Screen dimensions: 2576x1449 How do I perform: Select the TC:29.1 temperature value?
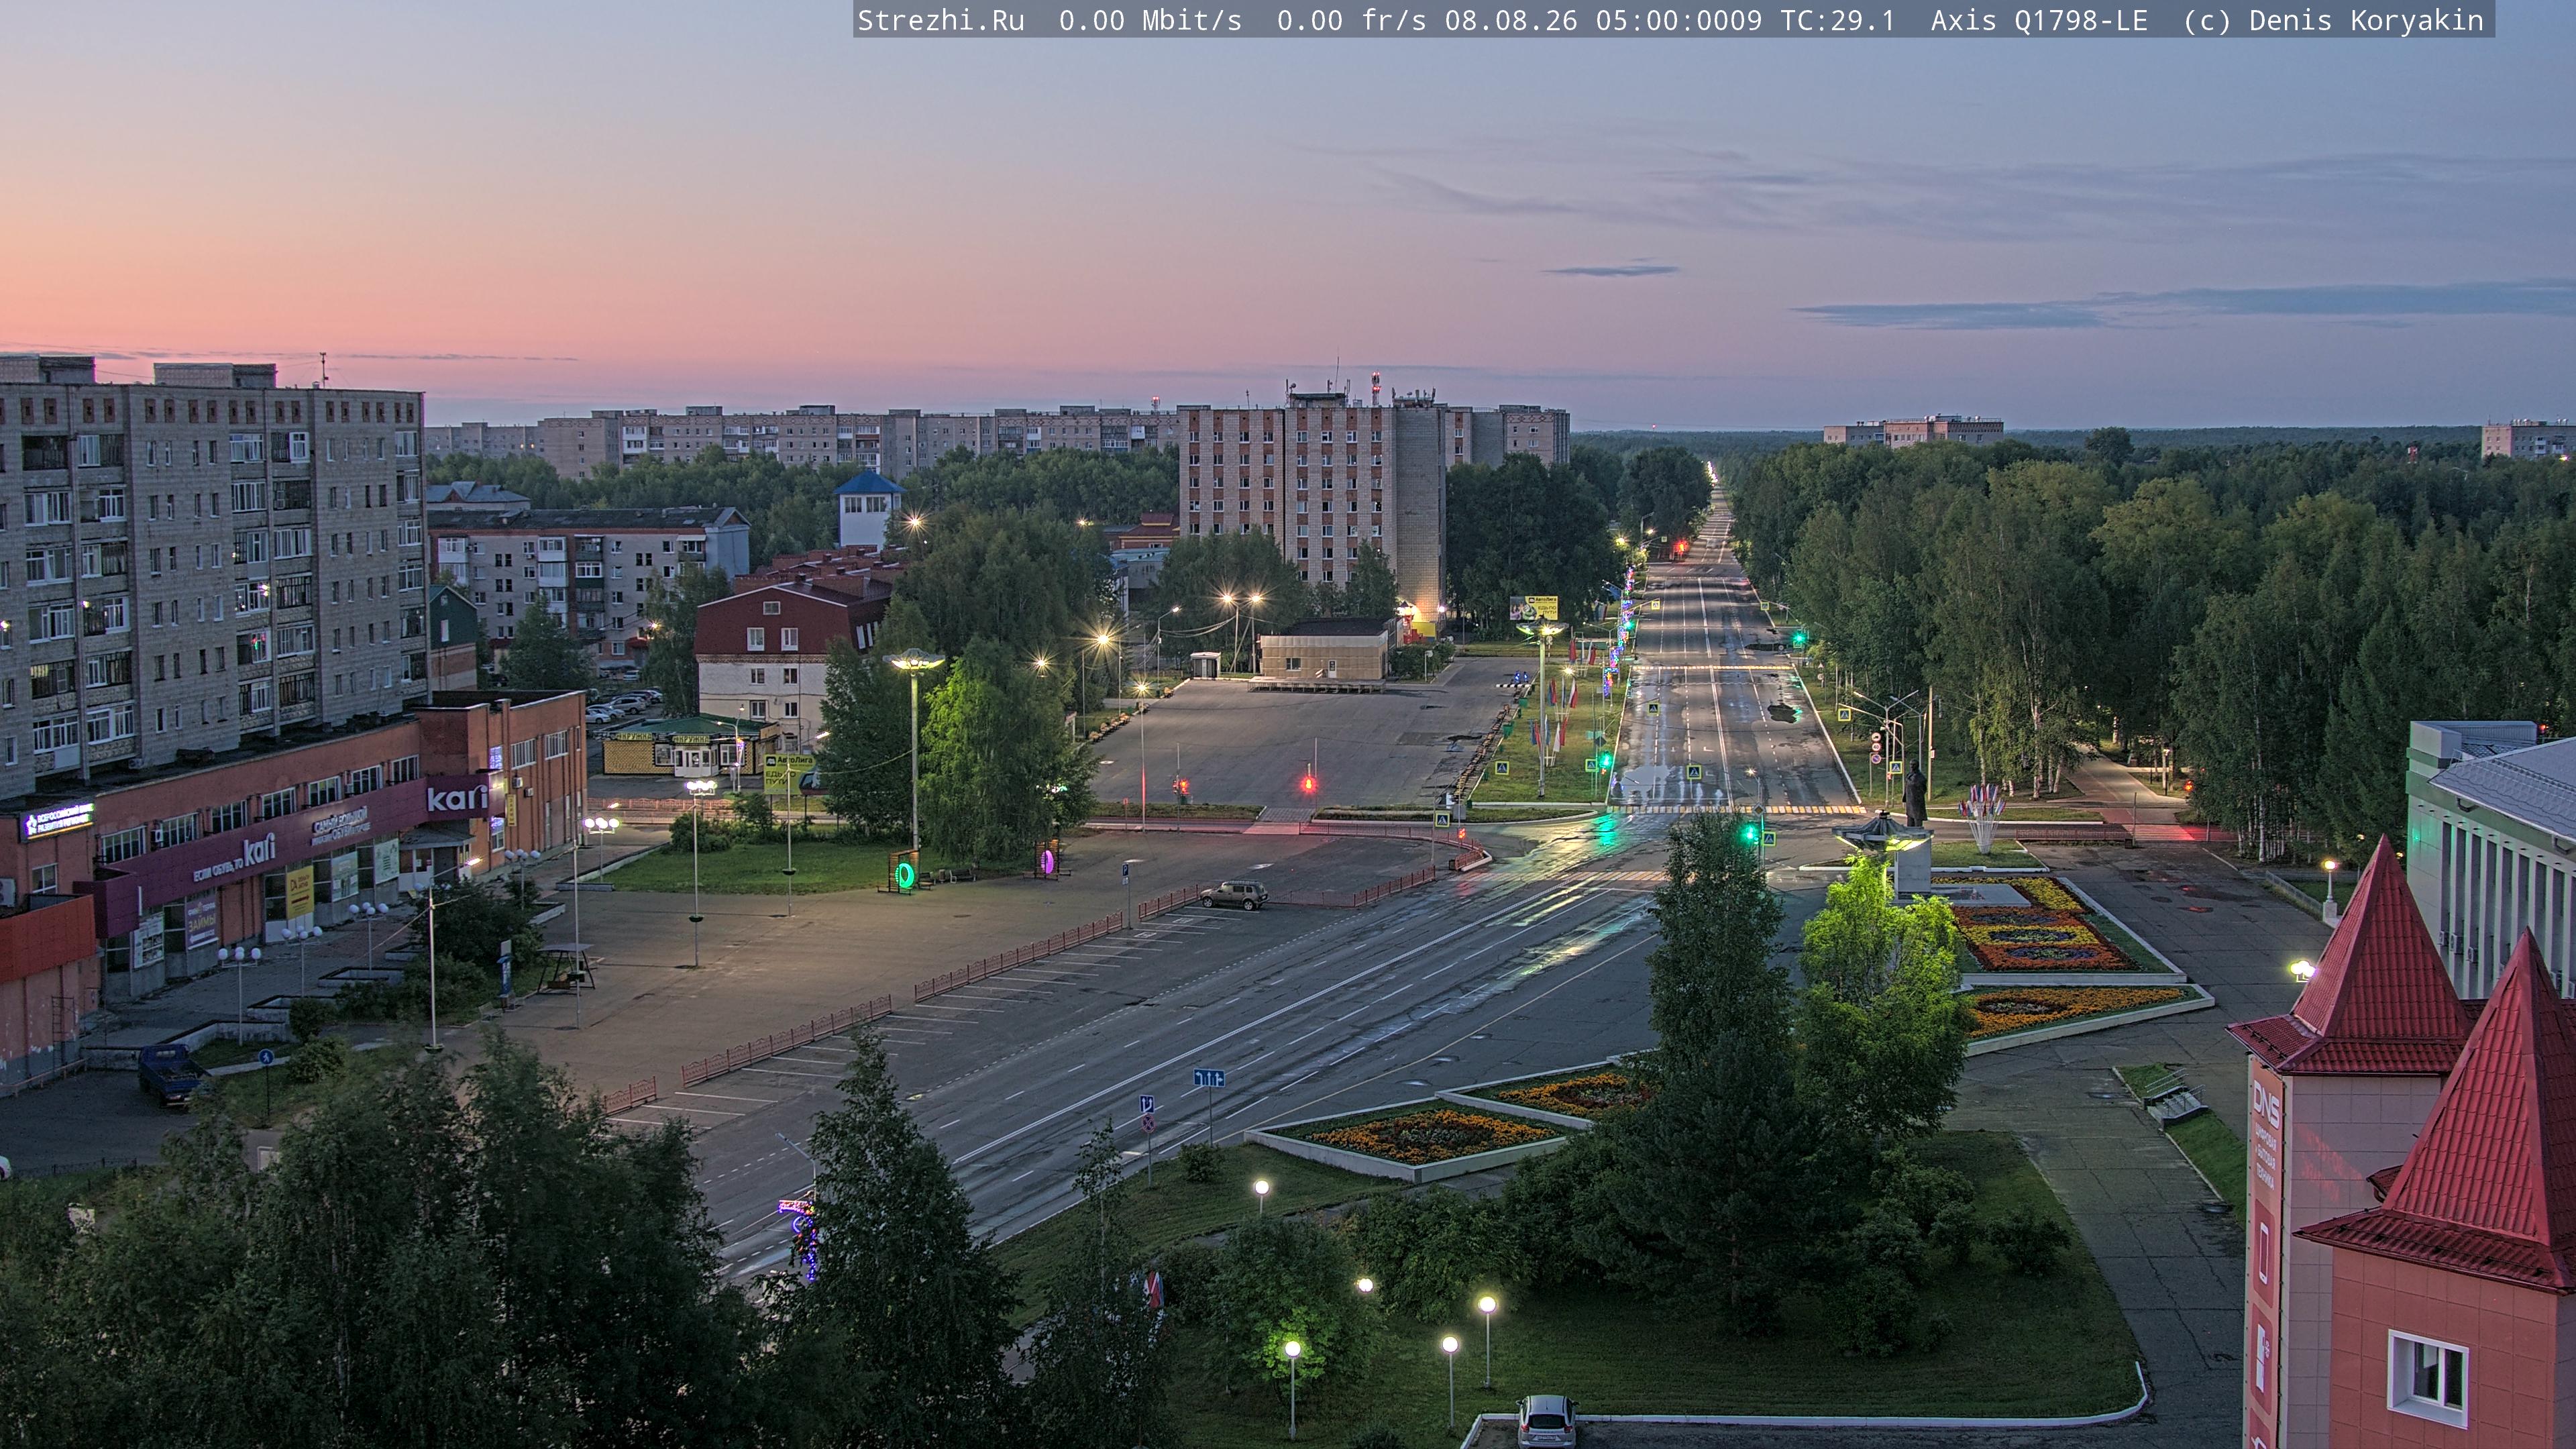1838,20
